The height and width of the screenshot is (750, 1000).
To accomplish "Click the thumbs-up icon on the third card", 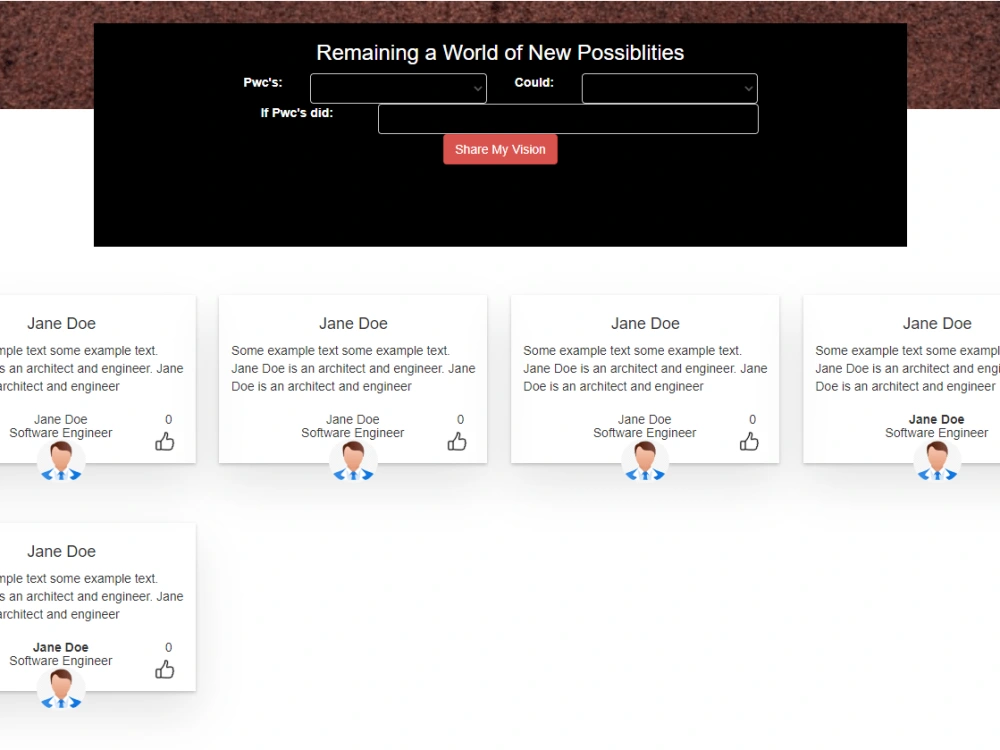I will pyautogui.click(x=749, y=441).
